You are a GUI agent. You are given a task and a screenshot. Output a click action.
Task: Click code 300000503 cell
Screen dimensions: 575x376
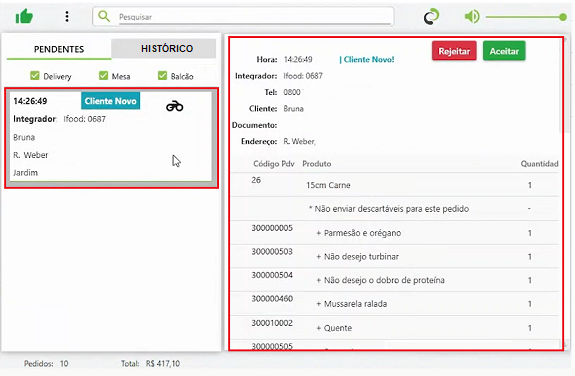pyautogui.click(x=272, y=251)
